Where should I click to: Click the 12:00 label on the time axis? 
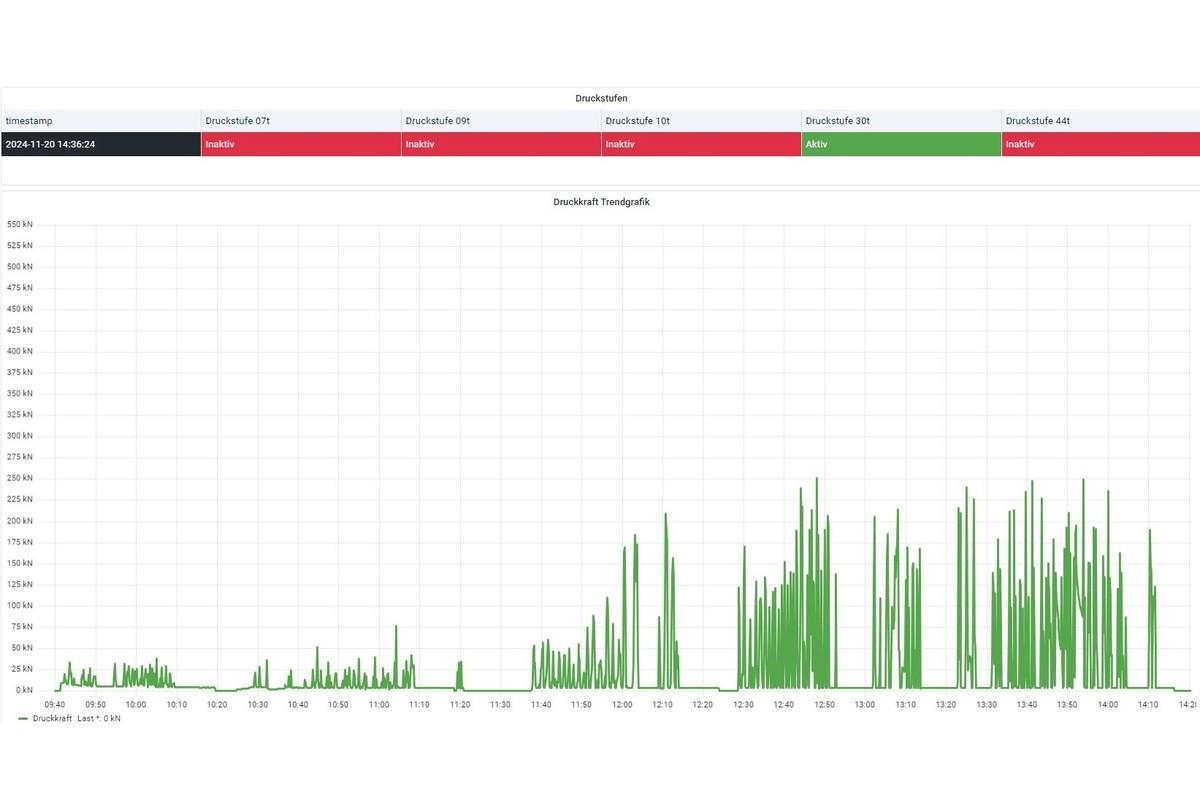[622, 705]
